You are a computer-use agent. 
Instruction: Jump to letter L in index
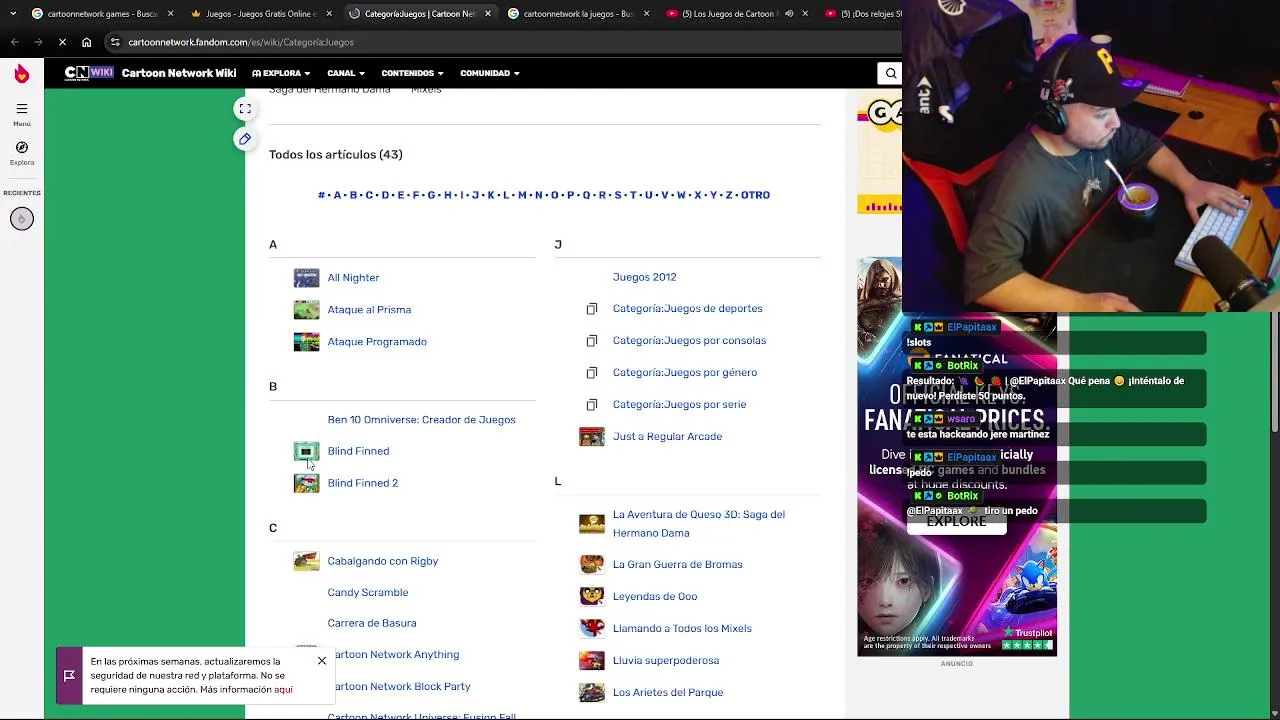pos(506,195)
